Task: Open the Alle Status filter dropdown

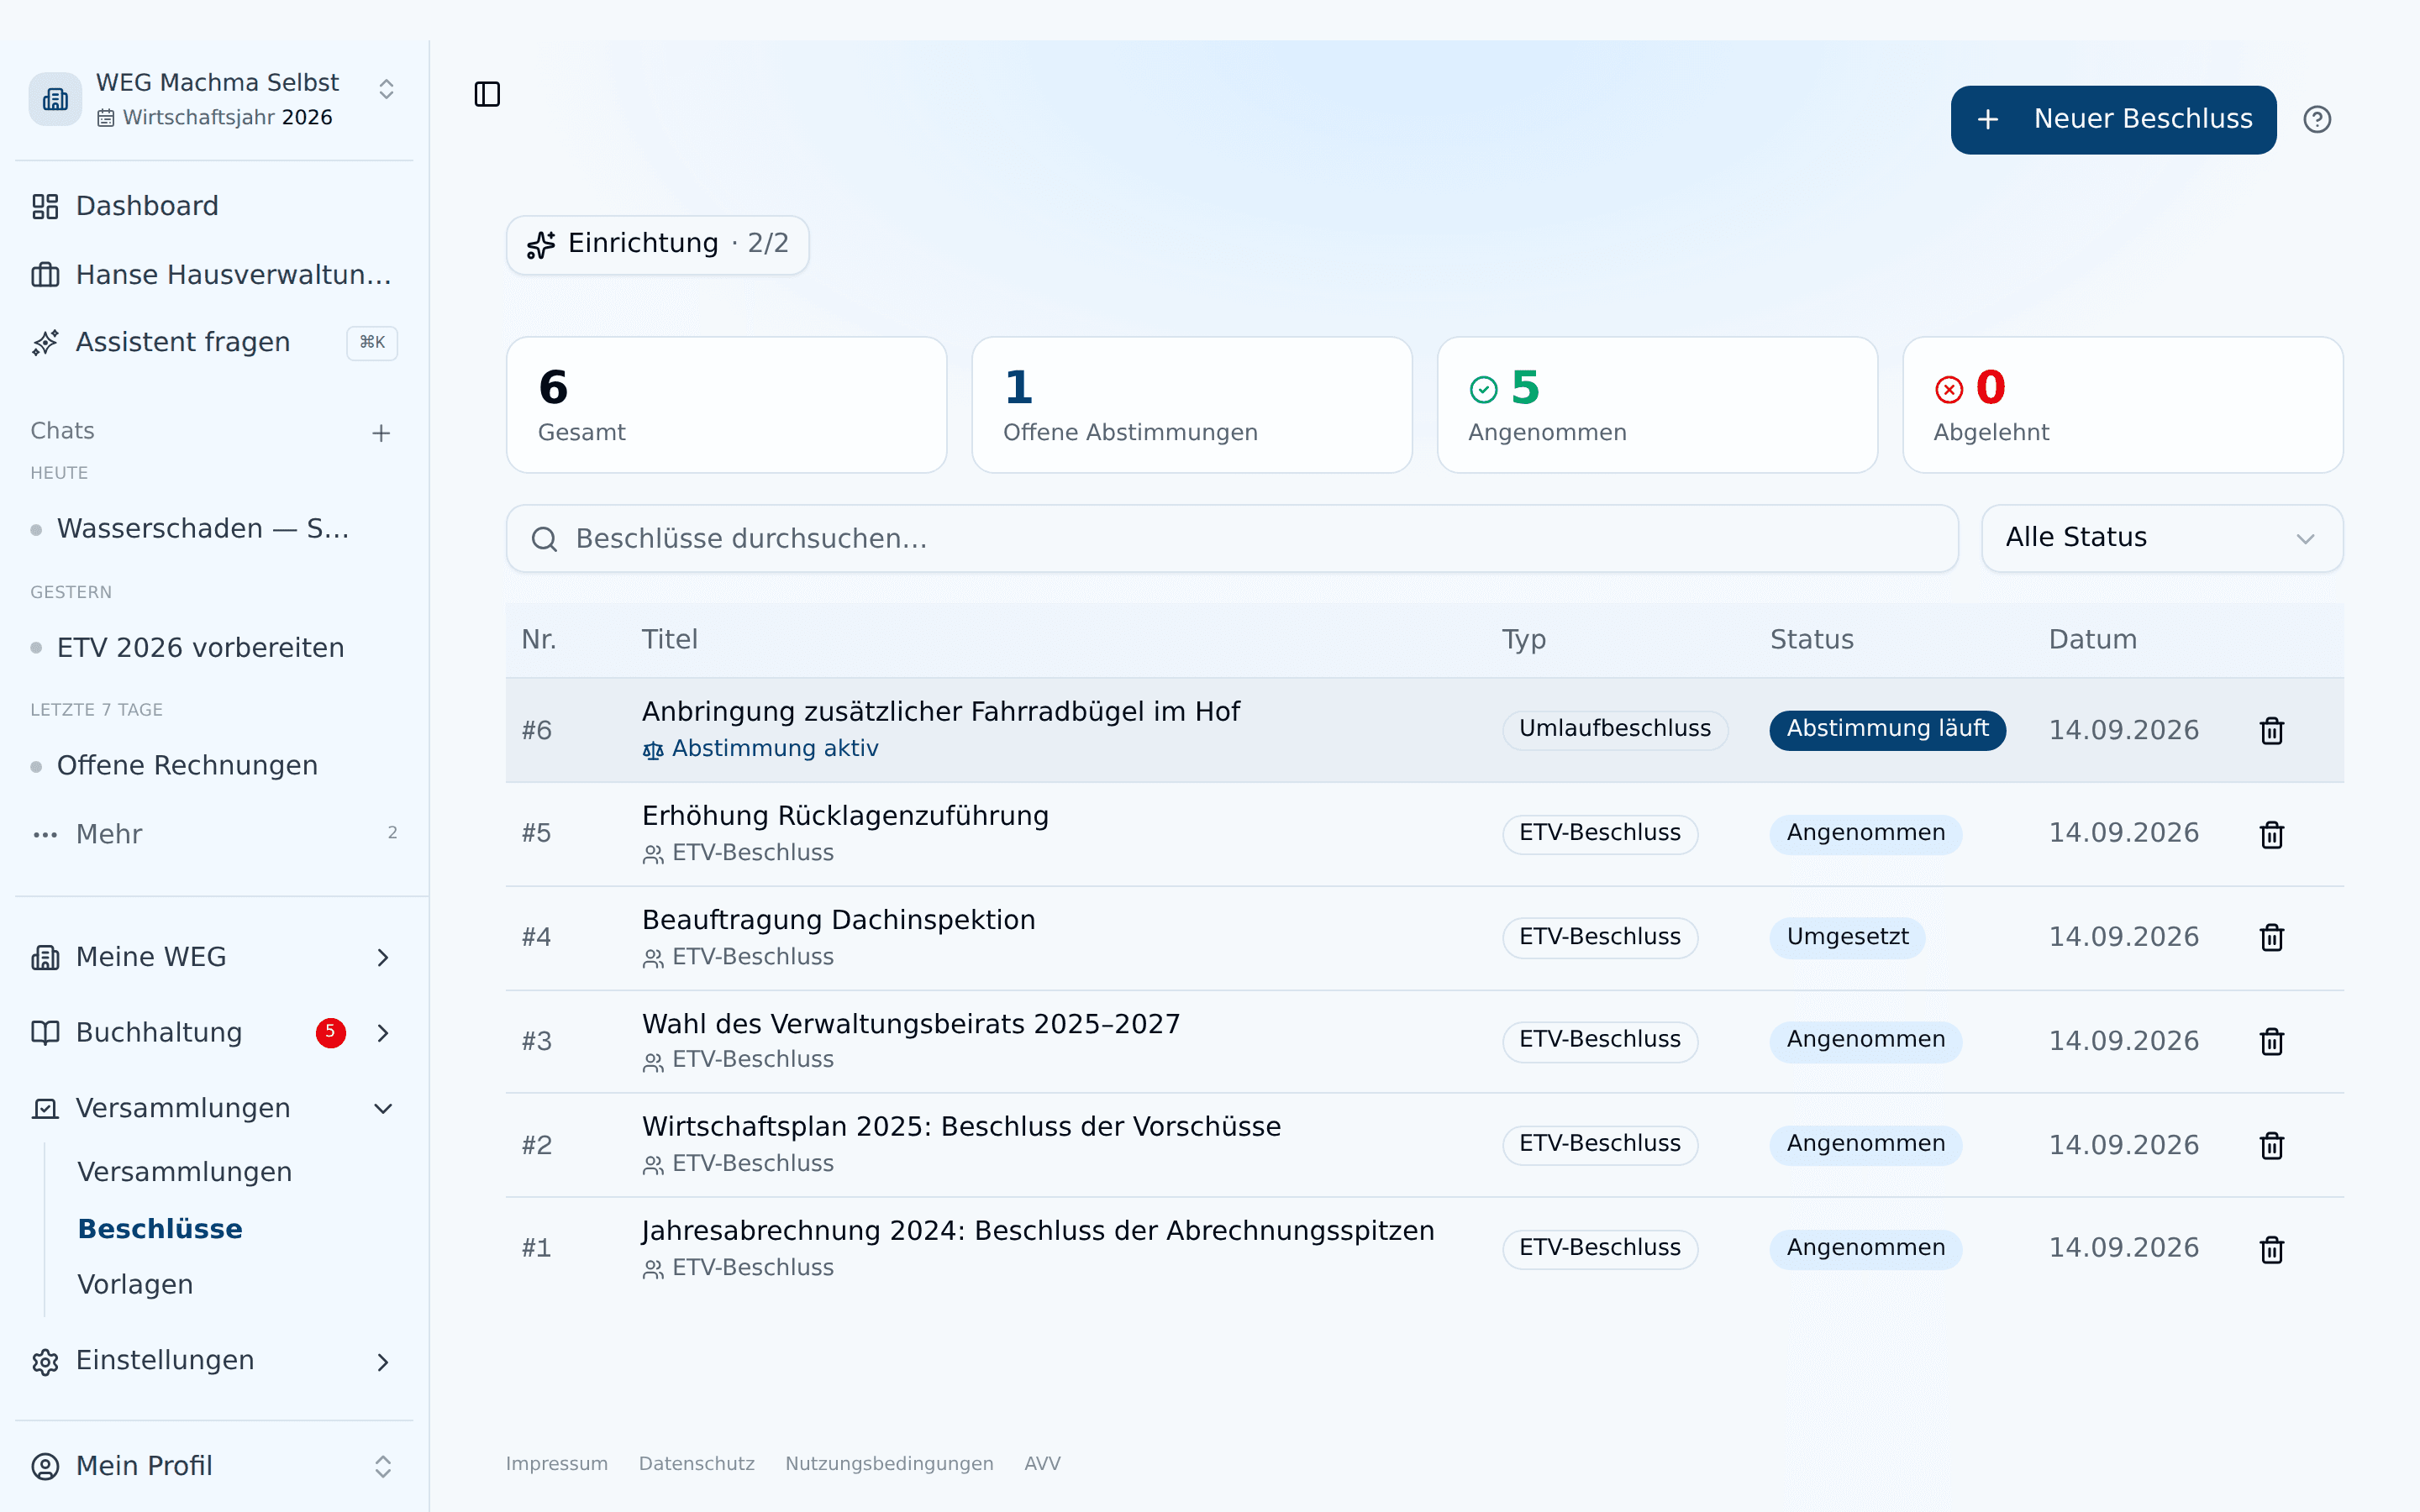Action: pyautogui.click(x=2162, y=538)
